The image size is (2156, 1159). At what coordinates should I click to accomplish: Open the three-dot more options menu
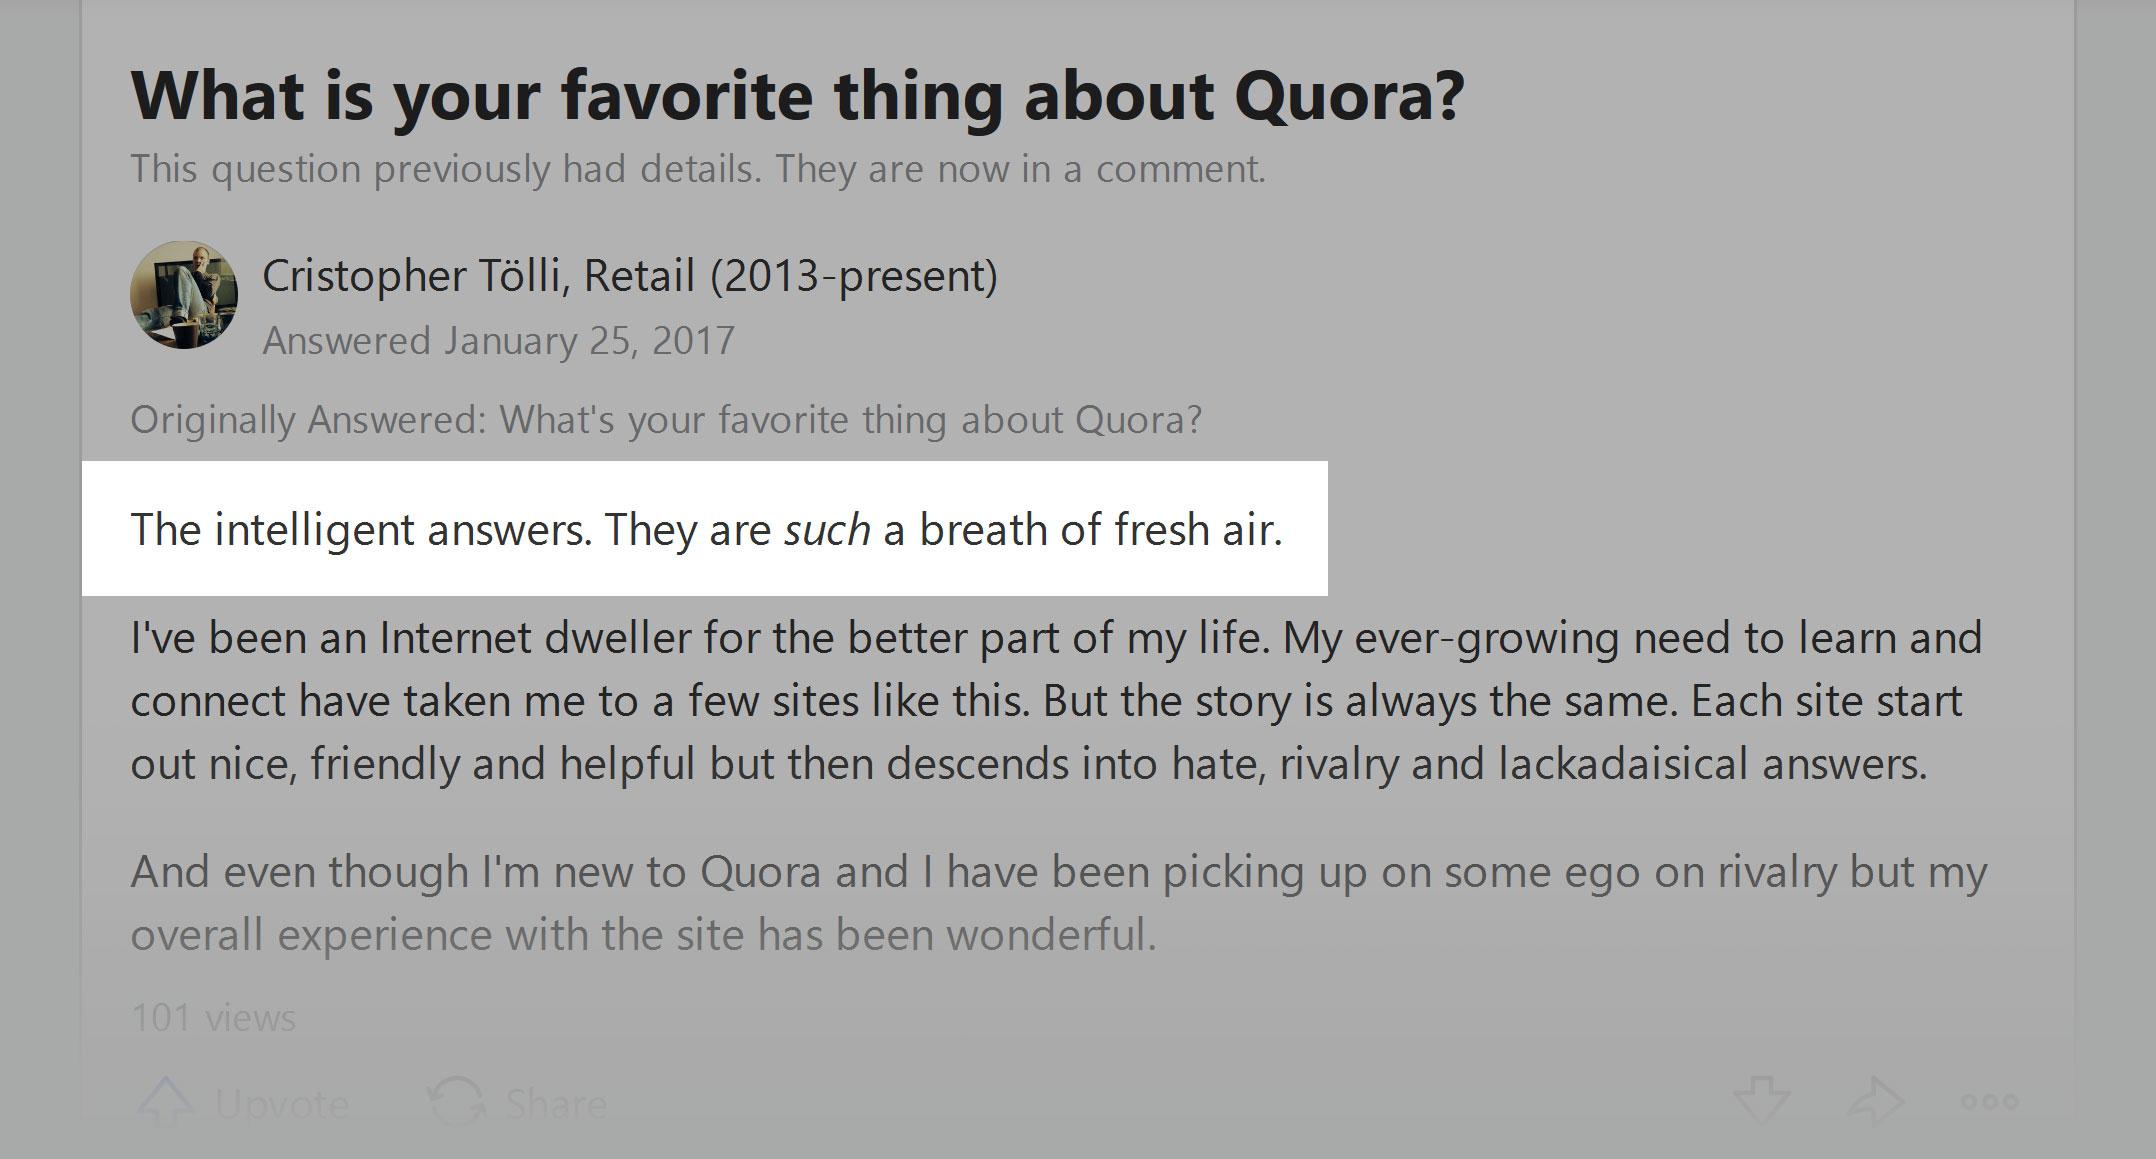pos(1990,1102)
